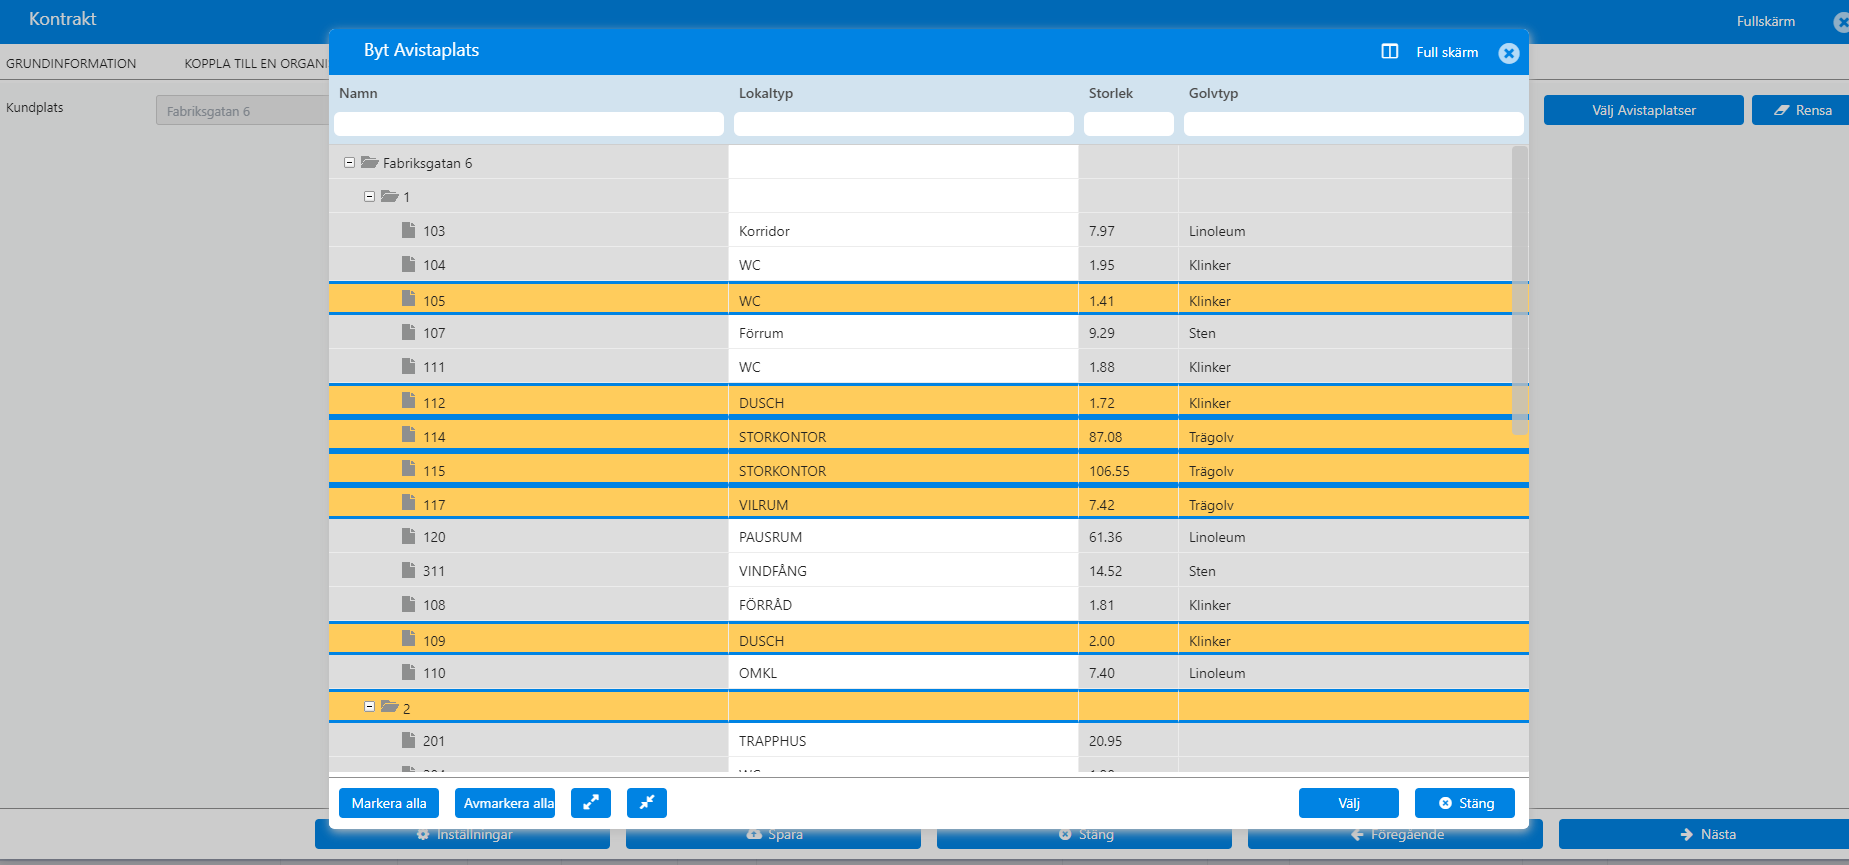
Task: Click the file icon of room 103
Action: coord(408,230)
